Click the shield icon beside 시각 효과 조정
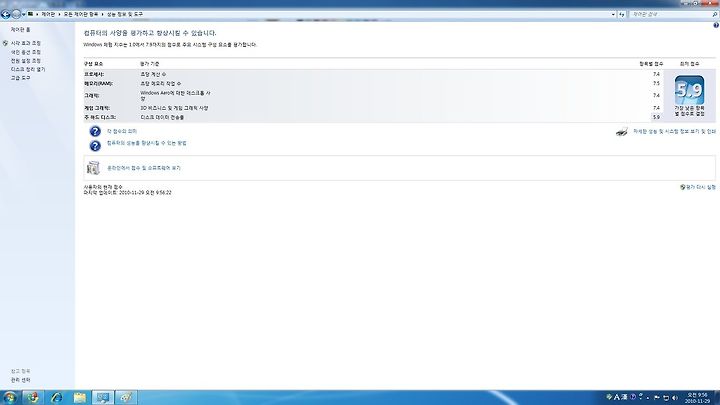The height and width of the screenshot is (405, 720). [x=5, y=43]
